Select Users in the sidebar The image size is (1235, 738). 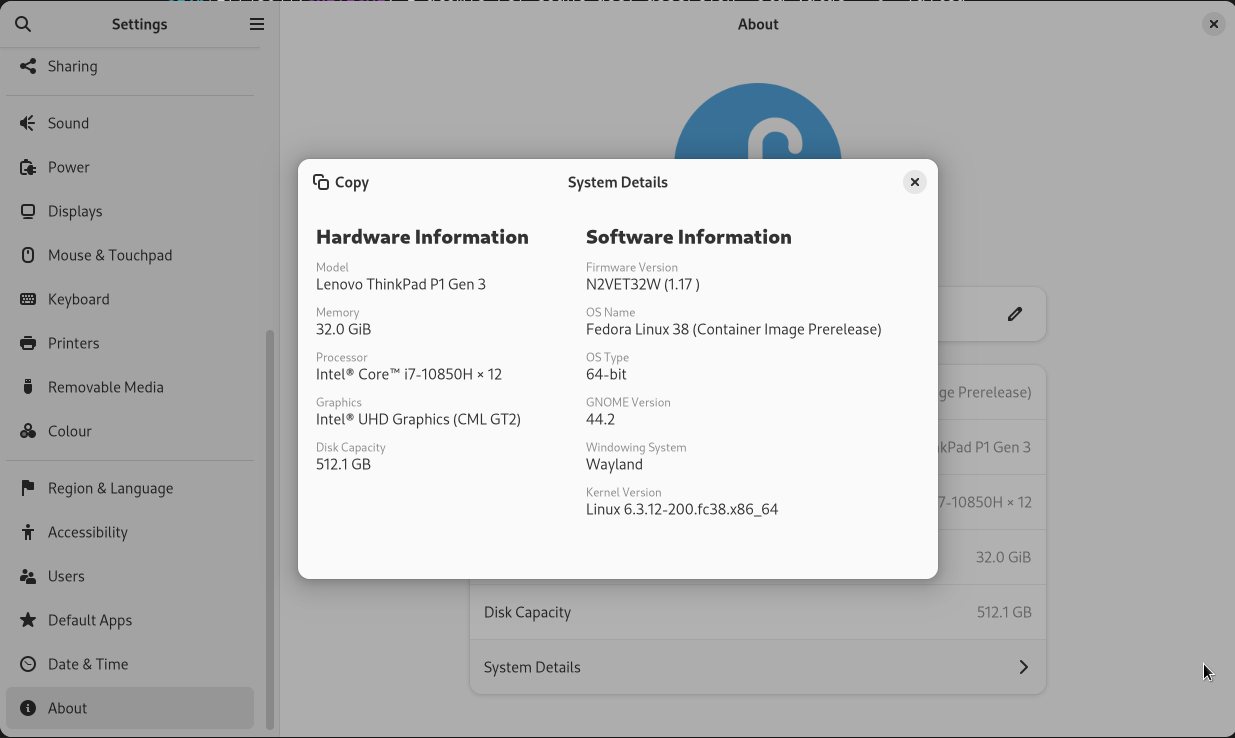[130, 576]
